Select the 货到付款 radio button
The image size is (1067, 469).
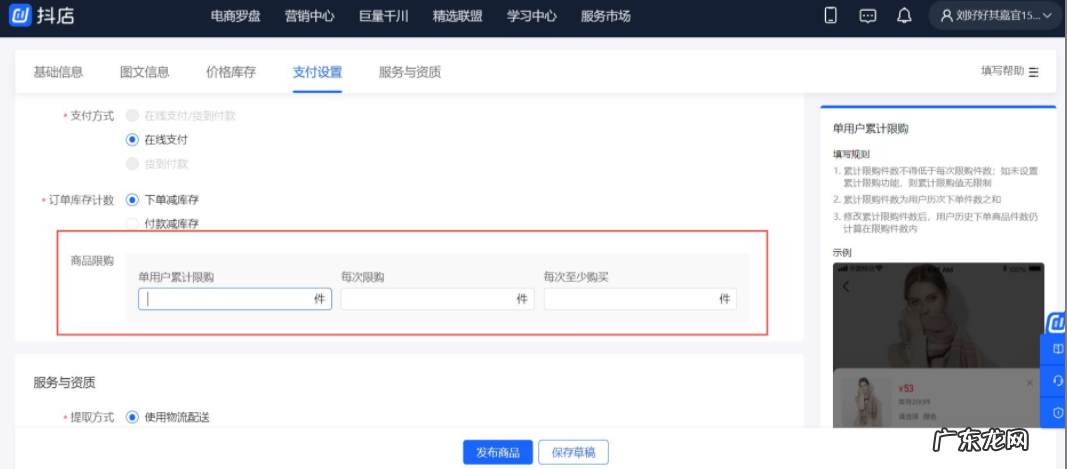click(132, 164)
